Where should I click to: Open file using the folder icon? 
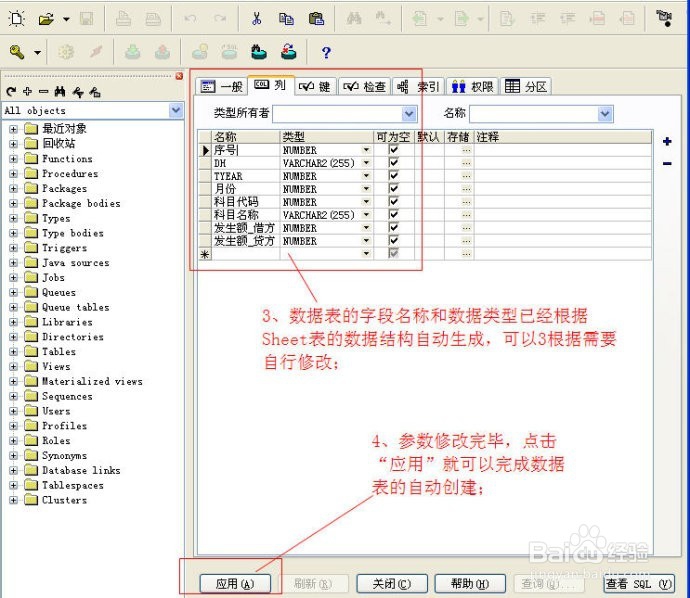point(46,19)
